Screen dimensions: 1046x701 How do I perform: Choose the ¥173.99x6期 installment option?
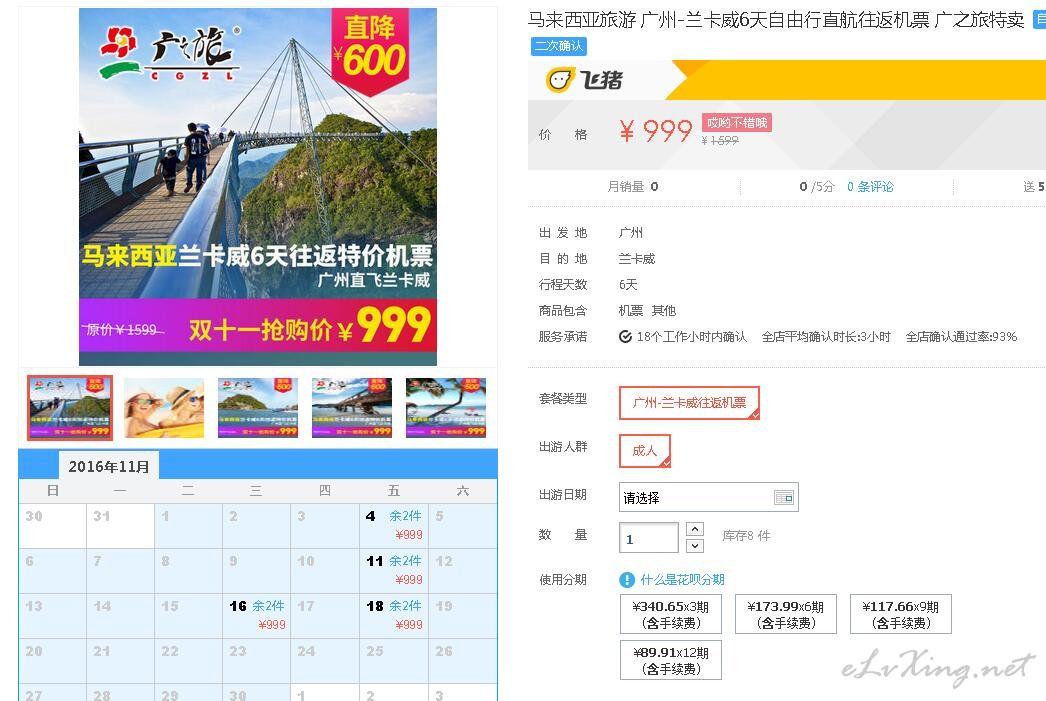coord(785,614)
